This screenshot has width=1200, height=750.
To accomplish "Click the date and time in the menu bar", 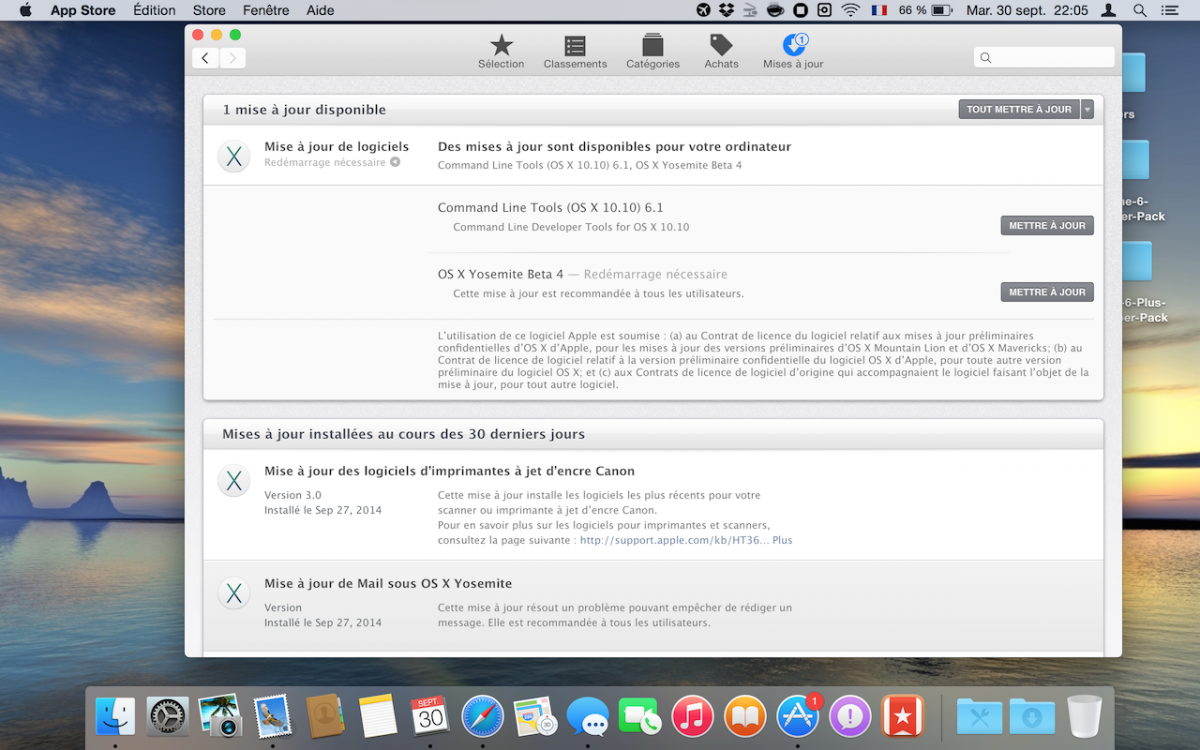I will [x=1027, y=10].
